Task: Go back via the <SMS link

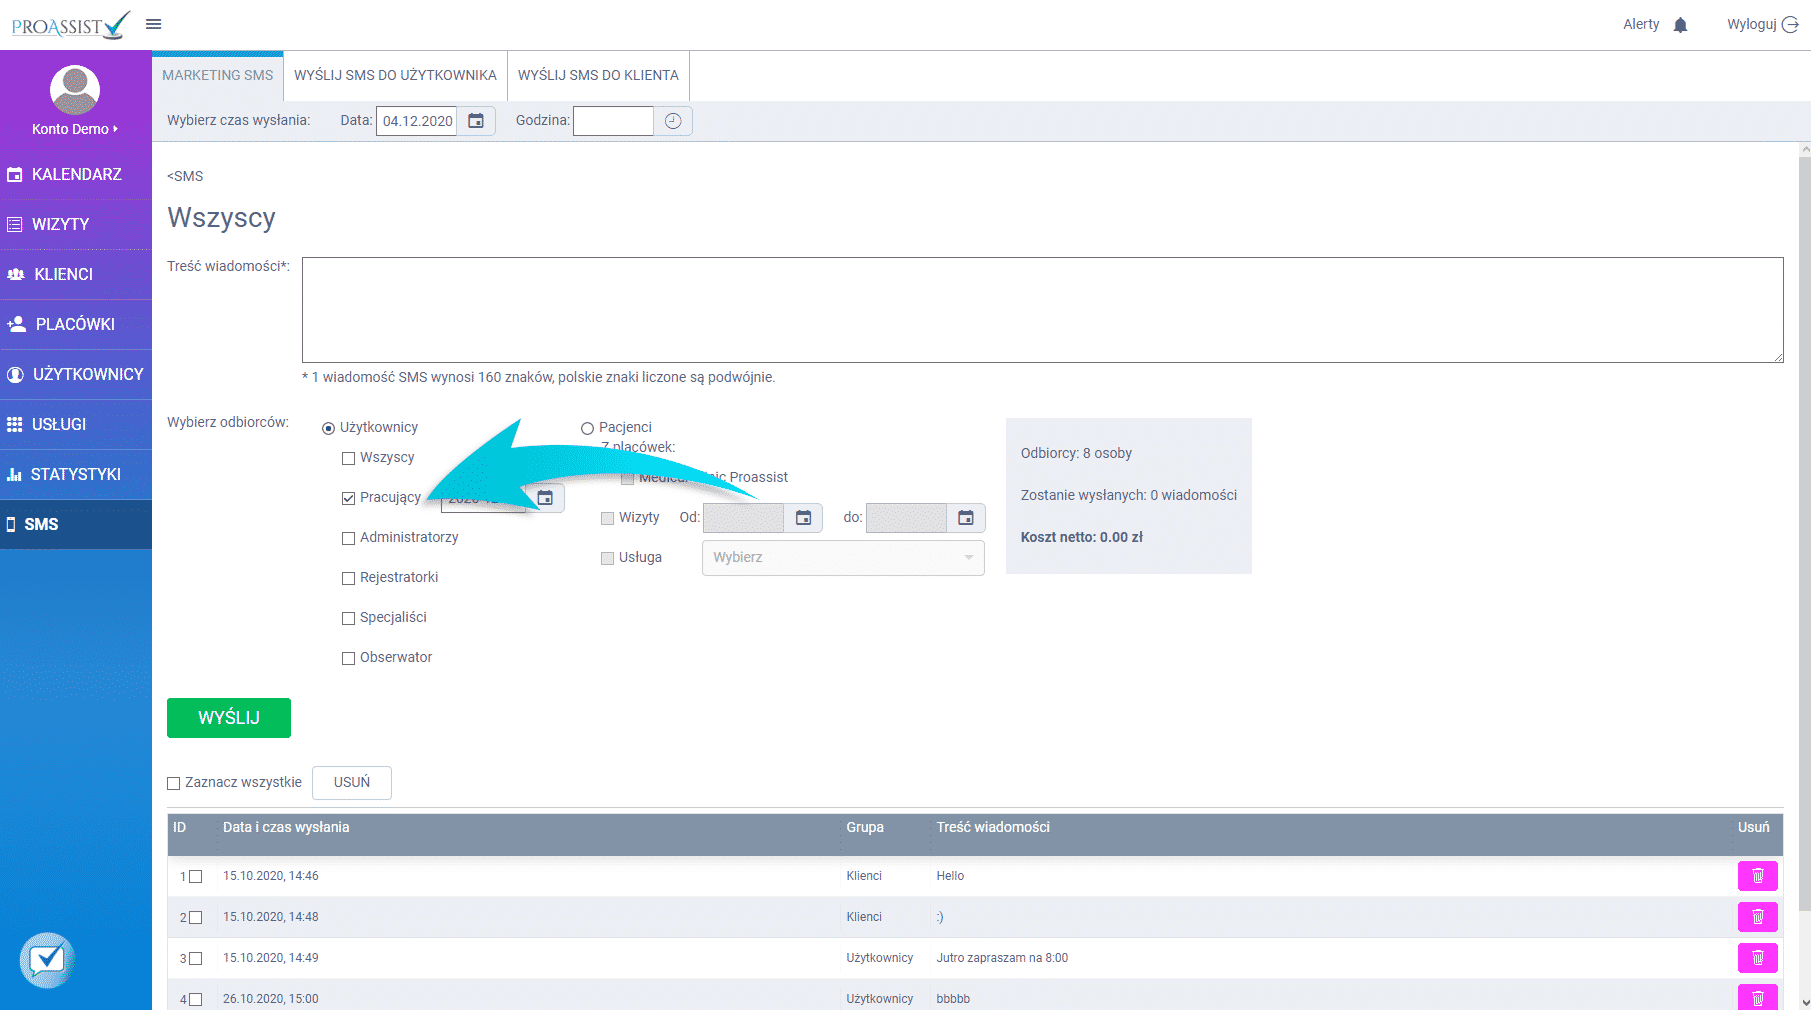Action: pos(185,176)
